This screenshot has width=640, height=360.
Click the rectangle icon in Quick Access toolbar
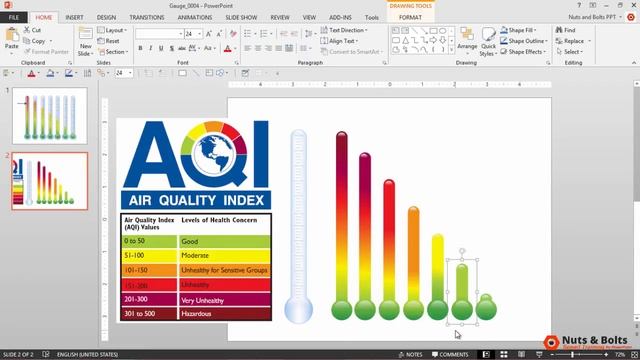[182, 73]
